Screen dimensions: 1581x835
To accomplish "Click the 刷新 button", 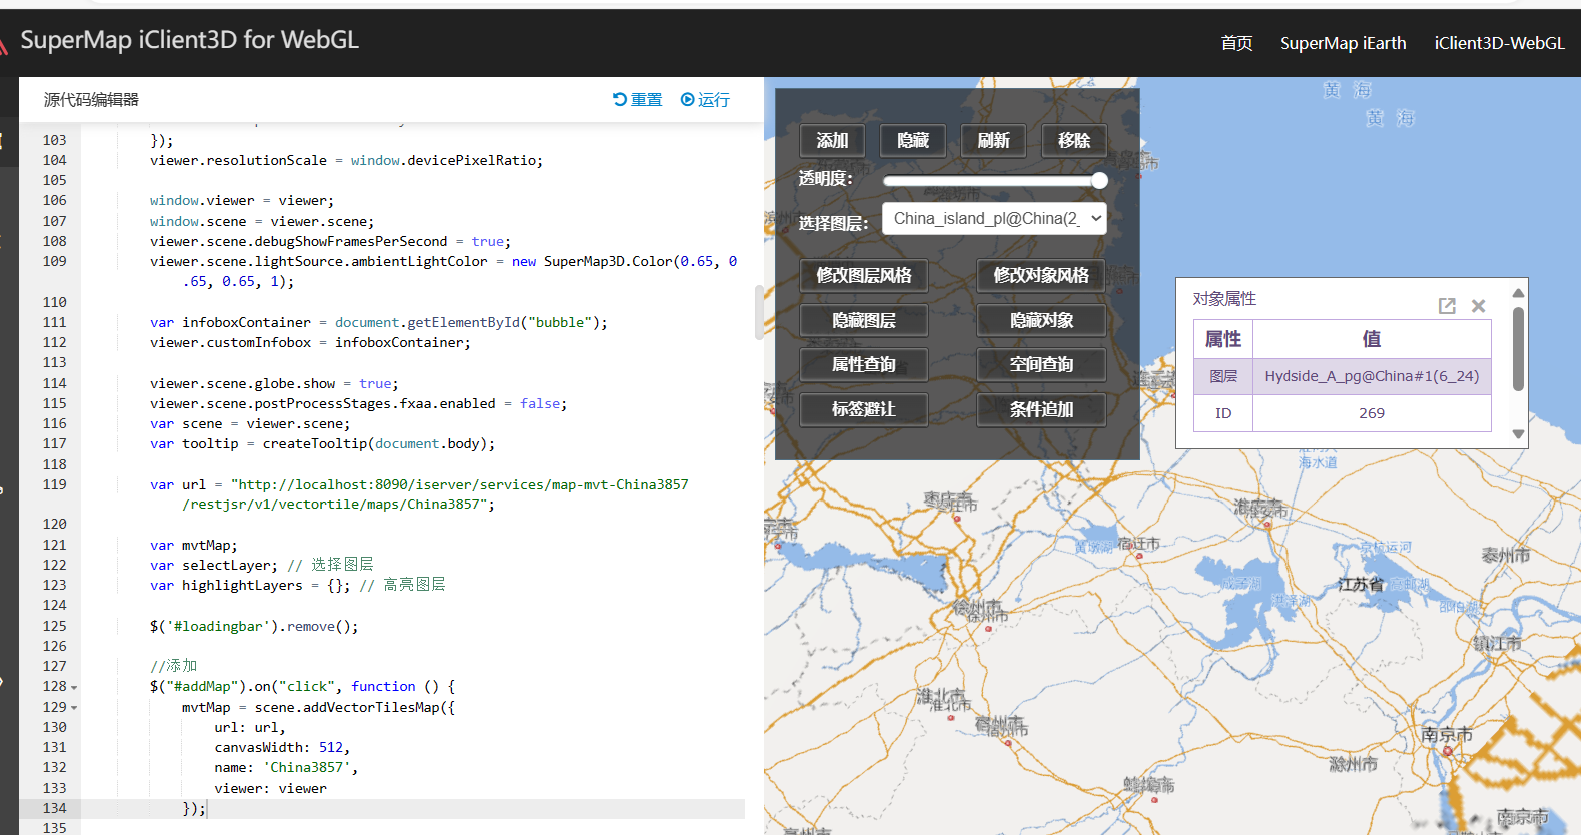I will pyautogui.click(x=993, y=141).
